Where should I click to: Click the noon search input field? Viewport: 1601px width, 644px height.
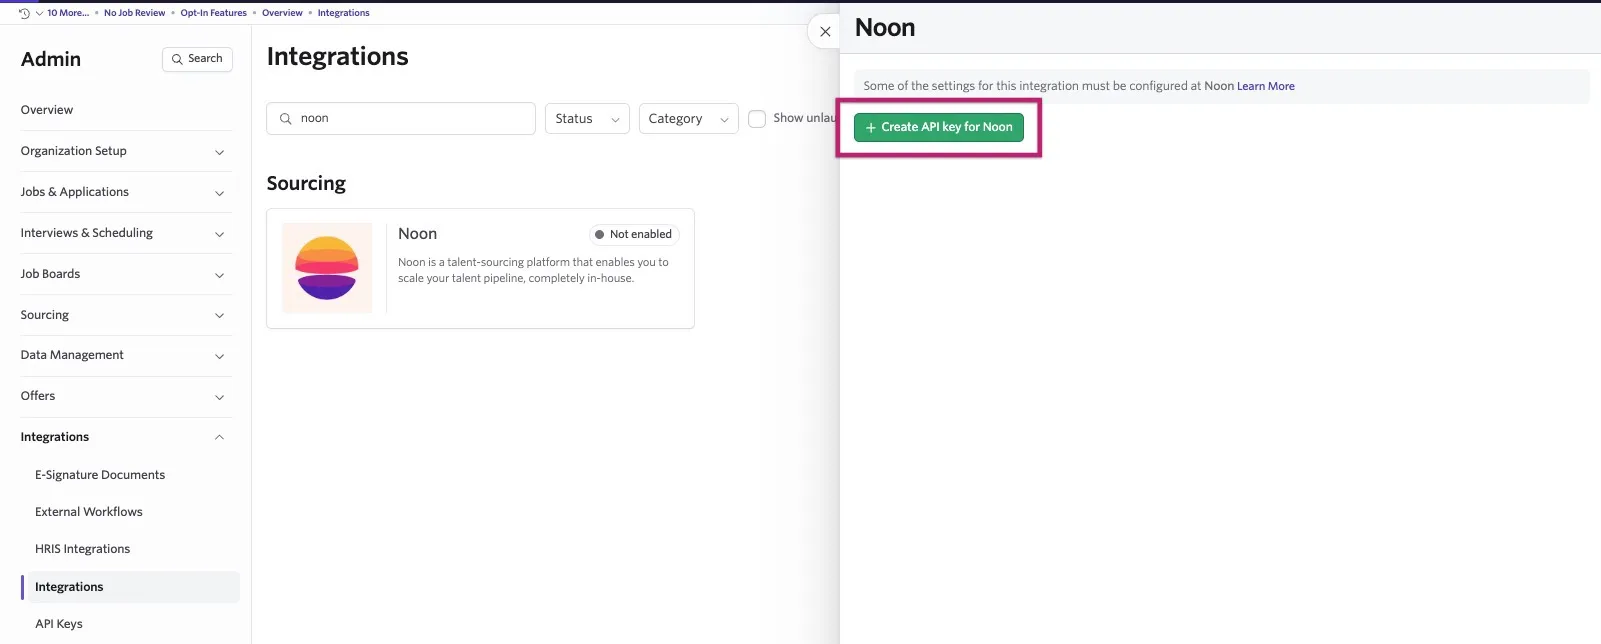pos(401,118)
